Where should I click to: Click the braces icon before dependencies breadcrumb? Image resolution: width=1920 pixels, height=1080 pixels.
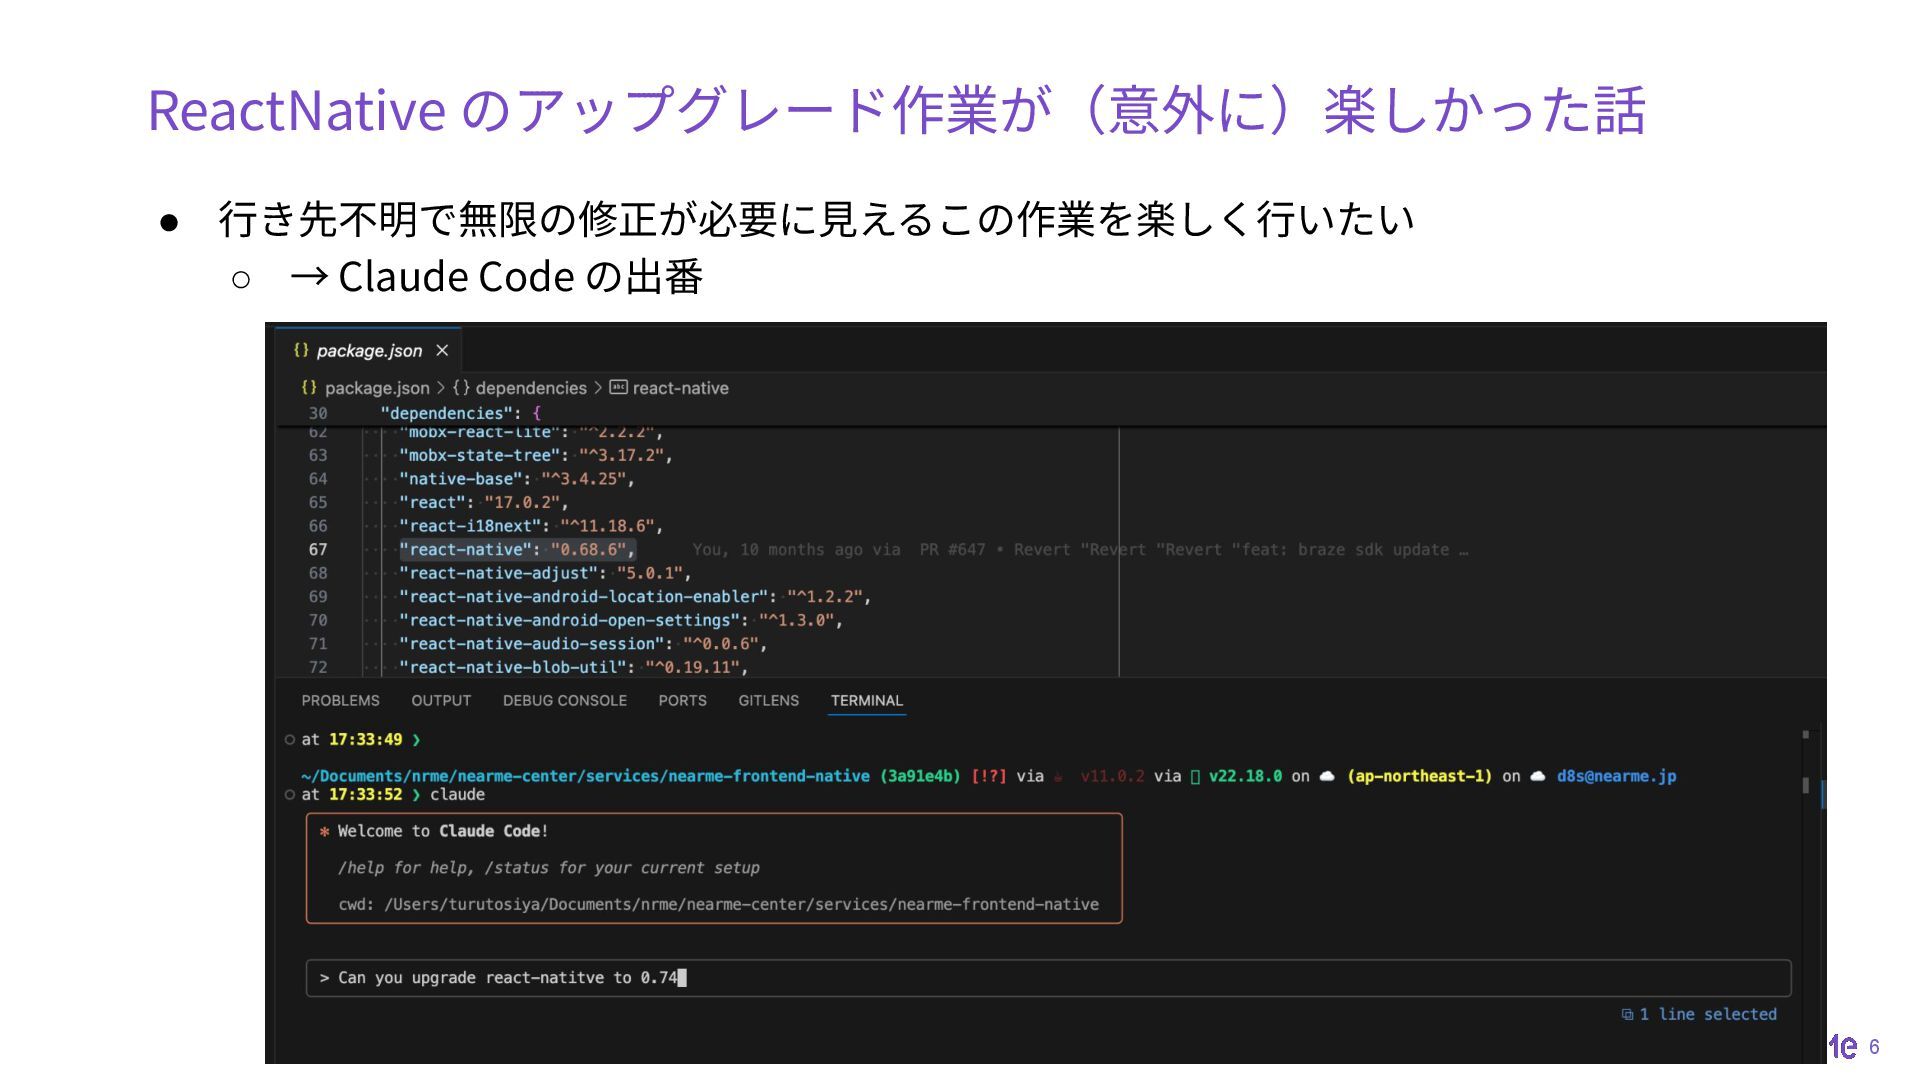coord(461,388)
